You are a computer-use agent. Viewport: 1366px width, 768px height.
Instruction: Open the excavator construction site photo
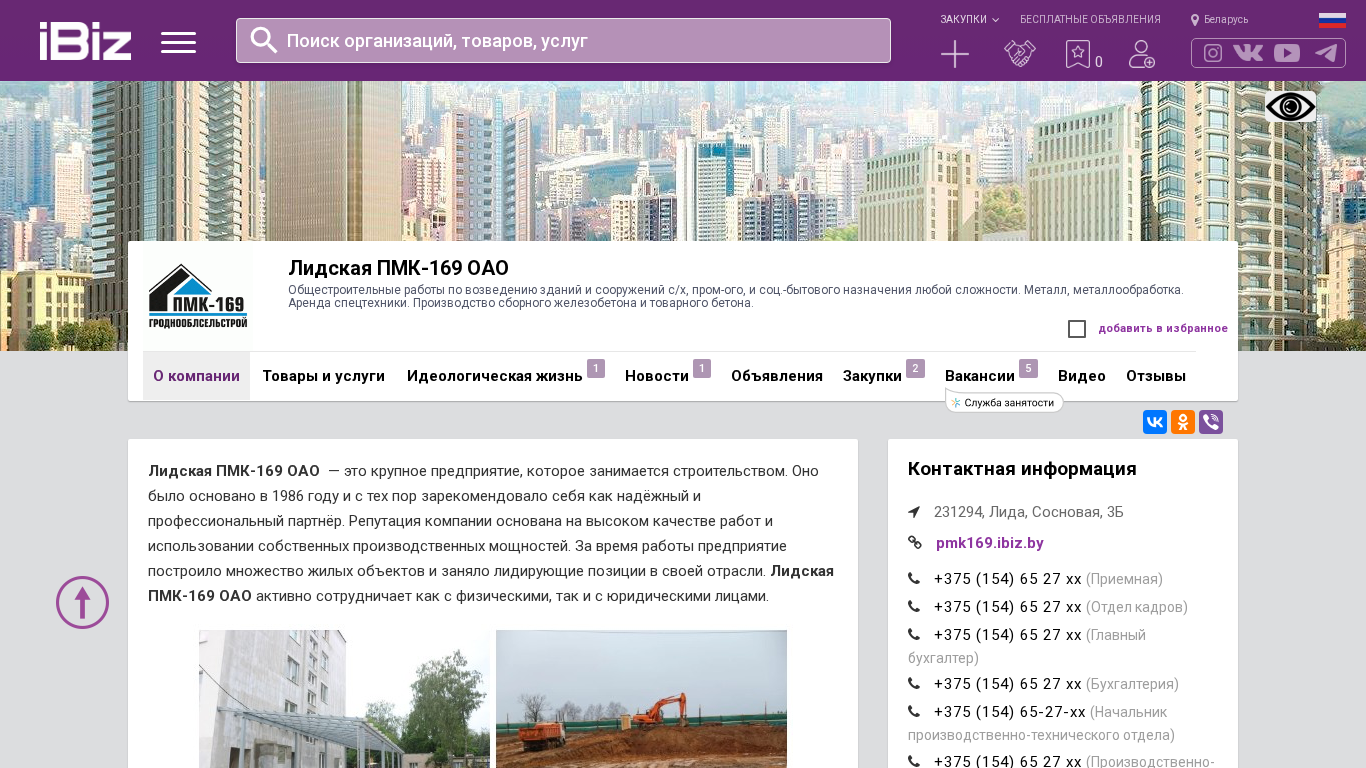tap(641, 699)
